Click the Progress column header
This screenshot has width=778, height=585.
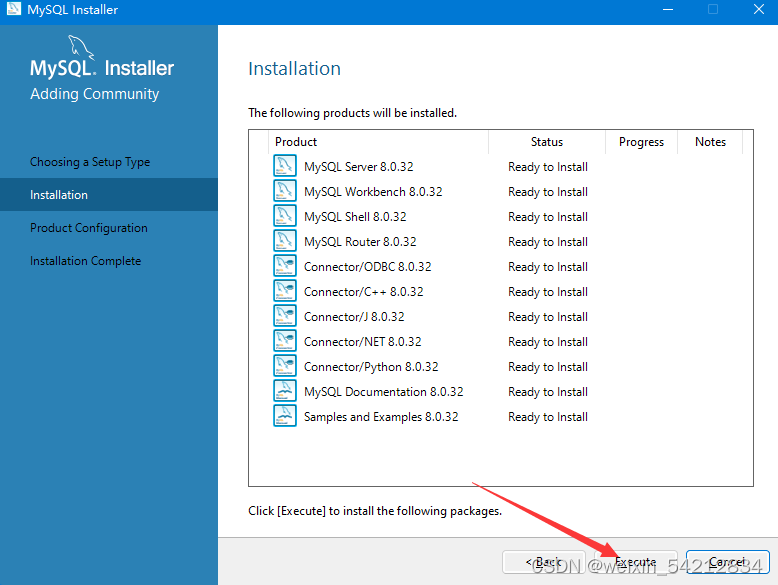click(641, 142)
